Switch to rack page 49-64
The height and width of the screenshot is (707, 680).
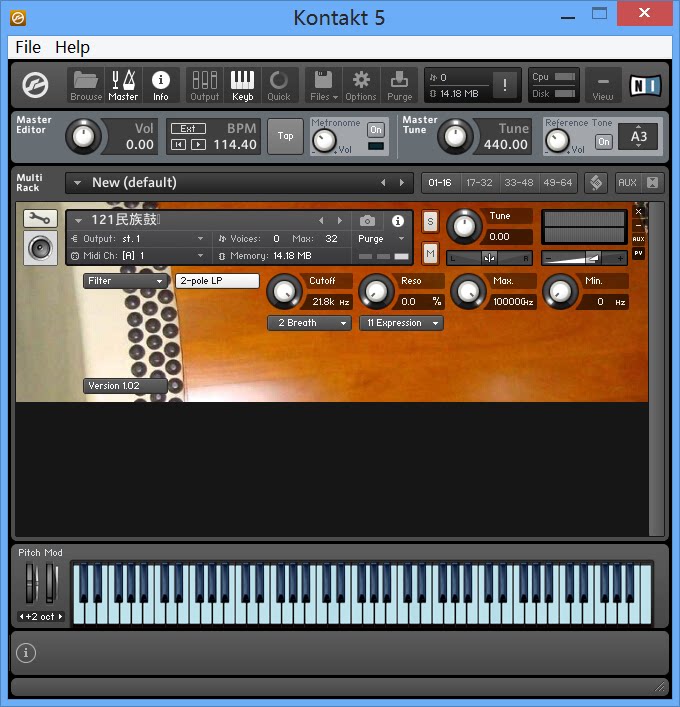pyautogui.click(x=557, y=183)
